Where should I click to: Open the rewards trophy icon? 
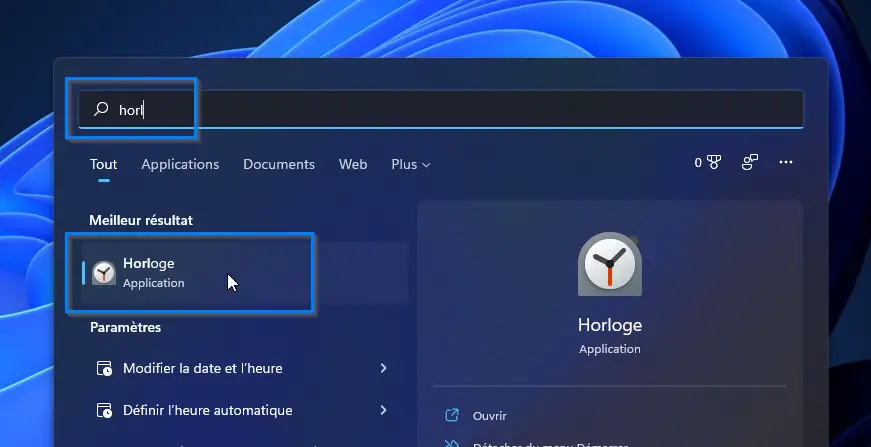click(x=714, y=163)
